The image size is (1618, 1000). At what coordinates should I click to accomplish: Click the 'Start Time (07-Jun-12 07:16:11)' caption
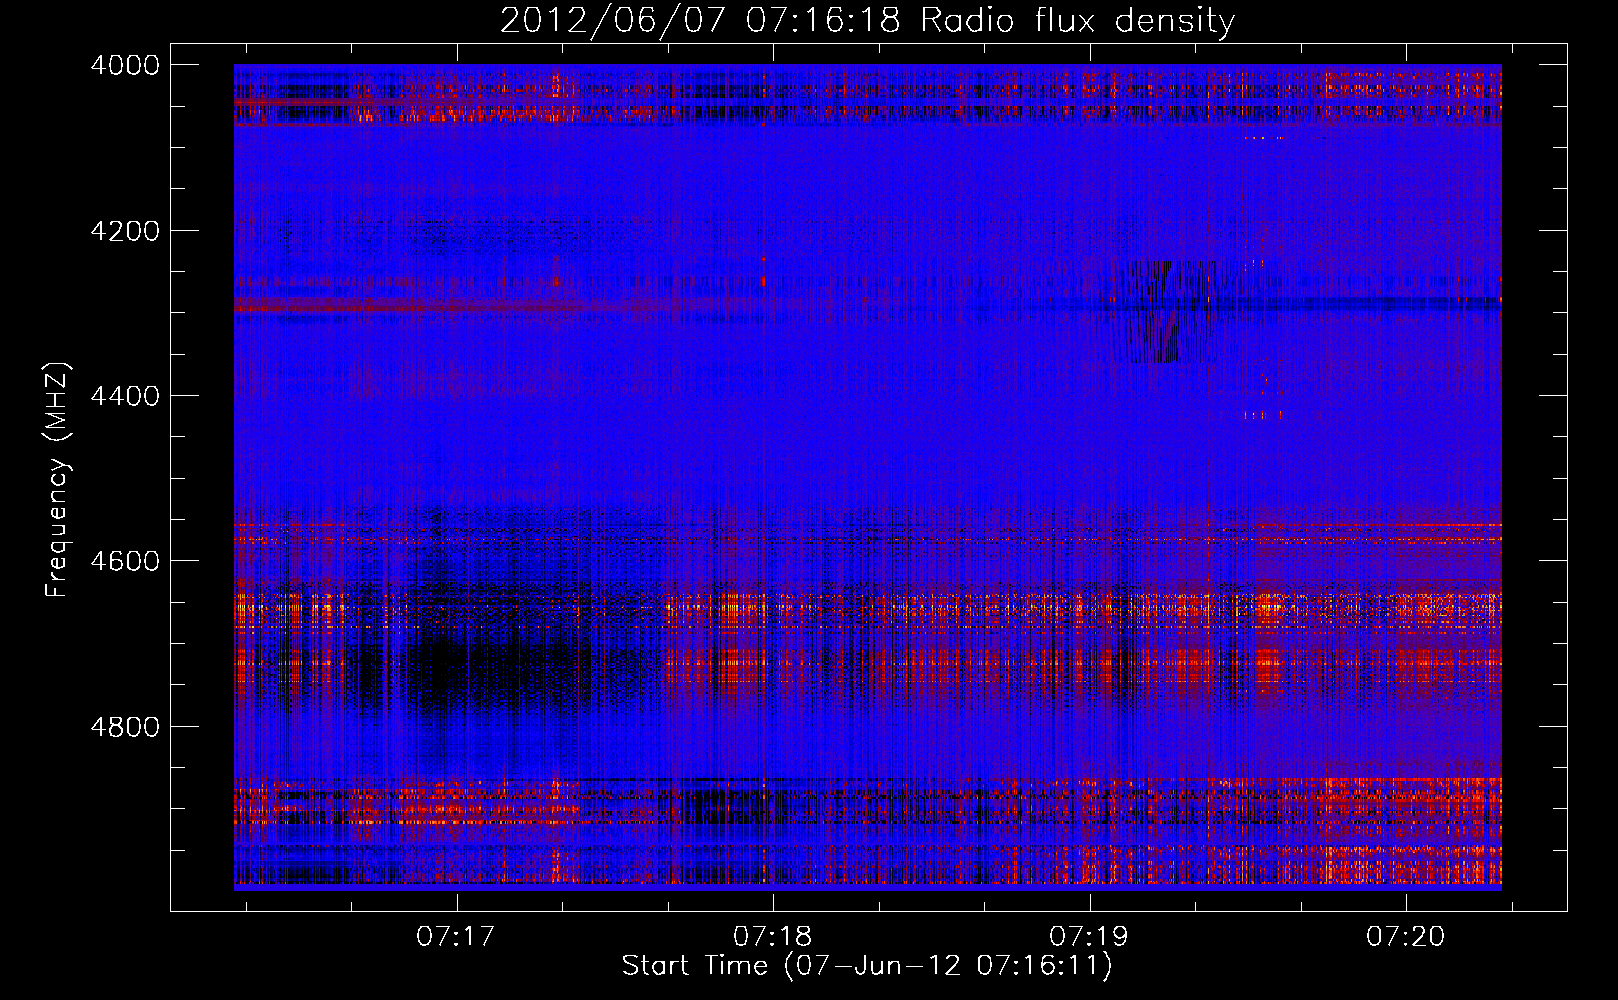(x=867, y=967)
